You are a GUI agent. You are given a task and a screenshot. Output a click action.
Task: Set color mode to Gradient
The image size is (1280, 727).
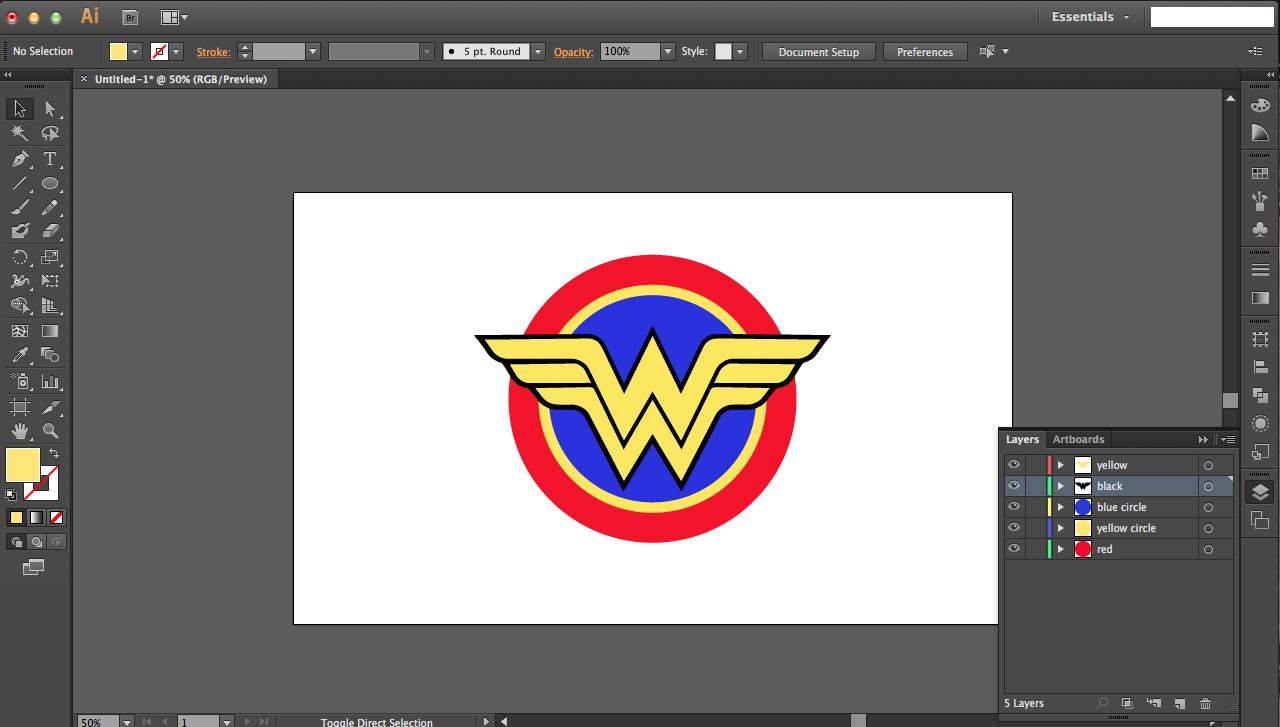(x=36, y=517)
